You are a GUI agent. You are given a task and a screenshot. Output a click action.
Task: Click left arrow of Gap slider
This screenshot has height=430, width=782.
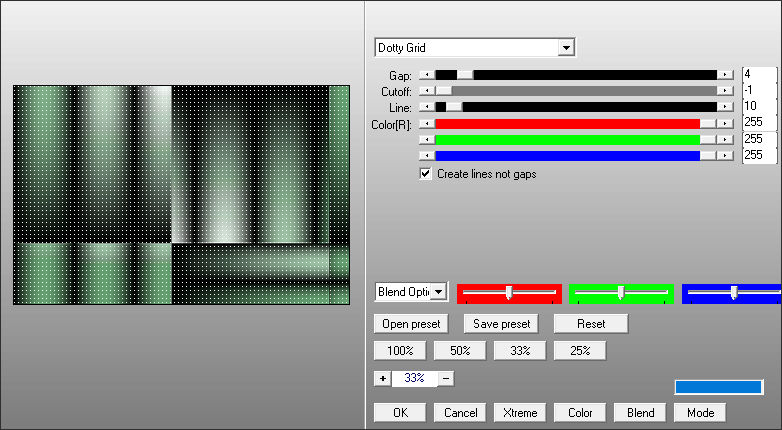click(x=427, y=75)
